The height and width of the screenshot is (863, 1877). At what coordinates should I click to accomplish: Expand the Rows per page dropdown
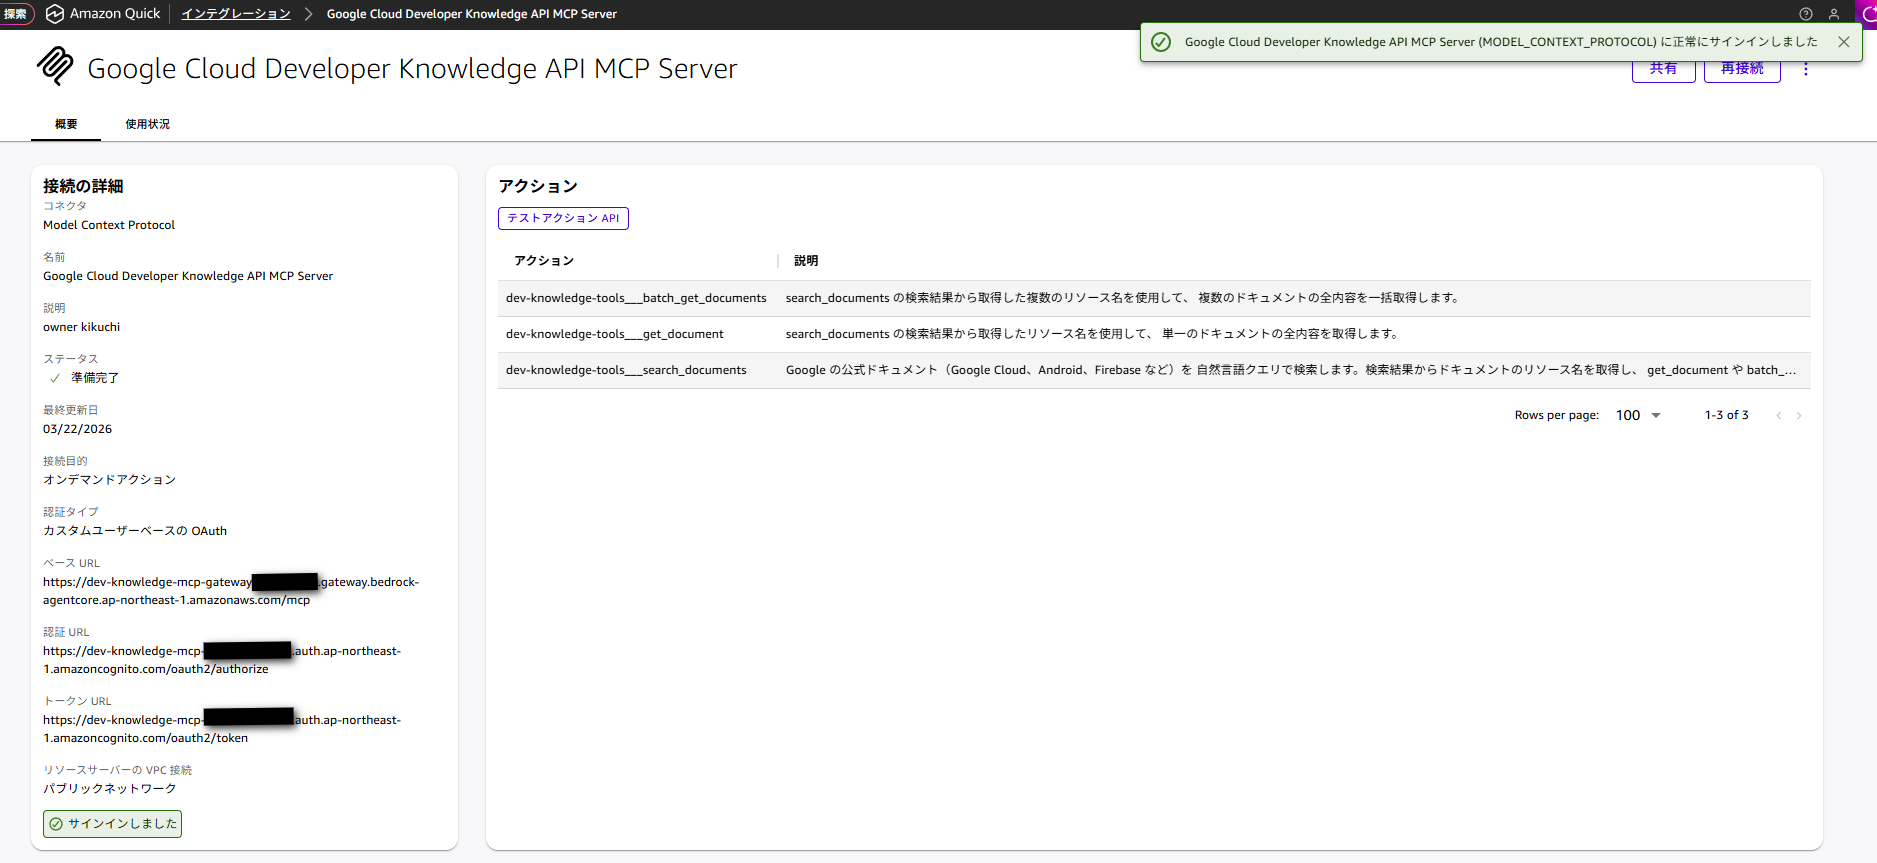pos(1638,416)
